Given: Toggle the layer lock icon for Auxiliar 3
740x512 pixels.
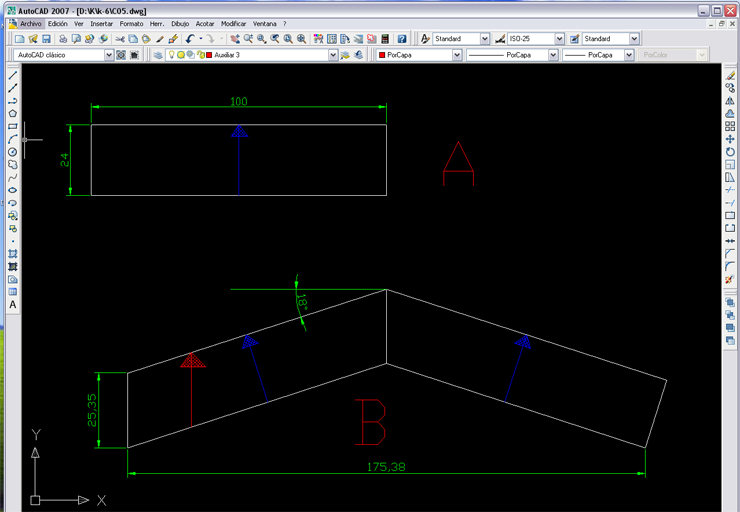Looking at the screenshot, I should point(198,55).
